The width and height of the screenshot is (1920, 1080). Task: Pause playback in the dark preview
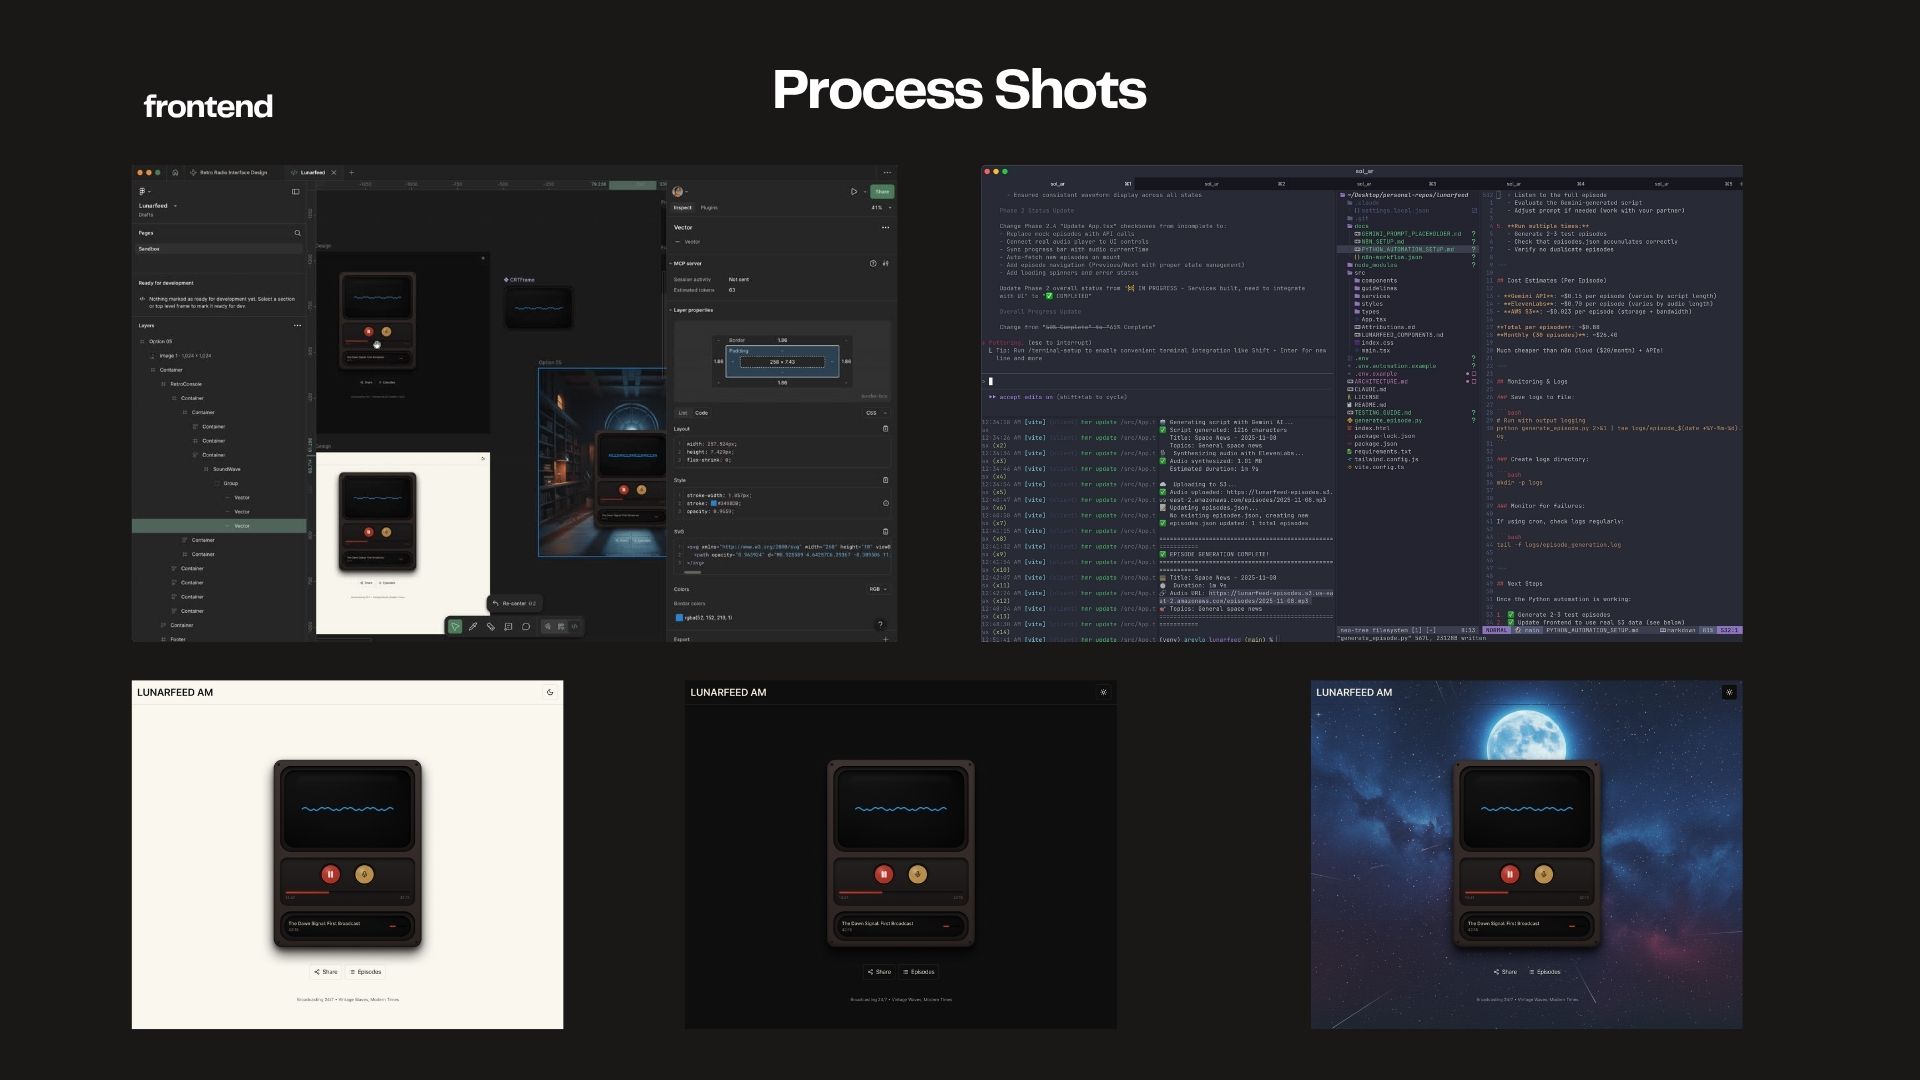click(x=883, y=875)
